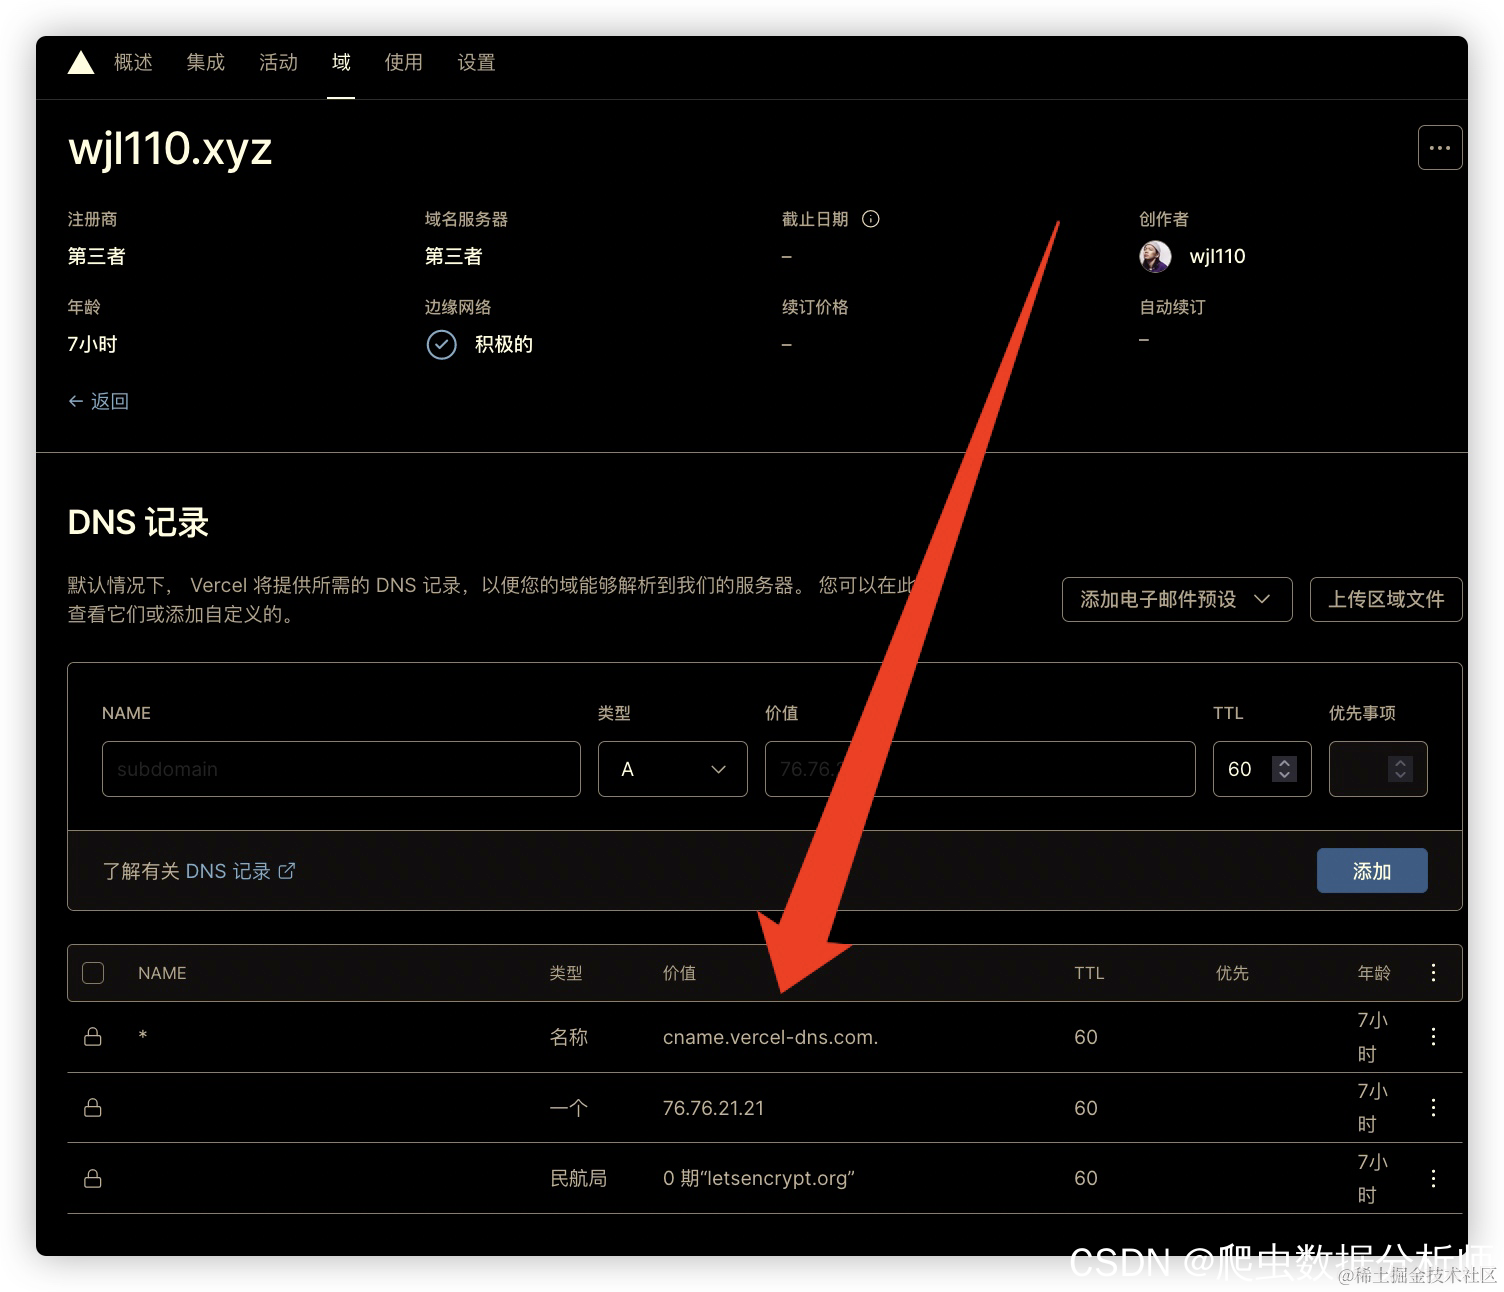Click the 民航局 type cell
Viewport: 1504px width, 1292px height.
pos(578,1178)
